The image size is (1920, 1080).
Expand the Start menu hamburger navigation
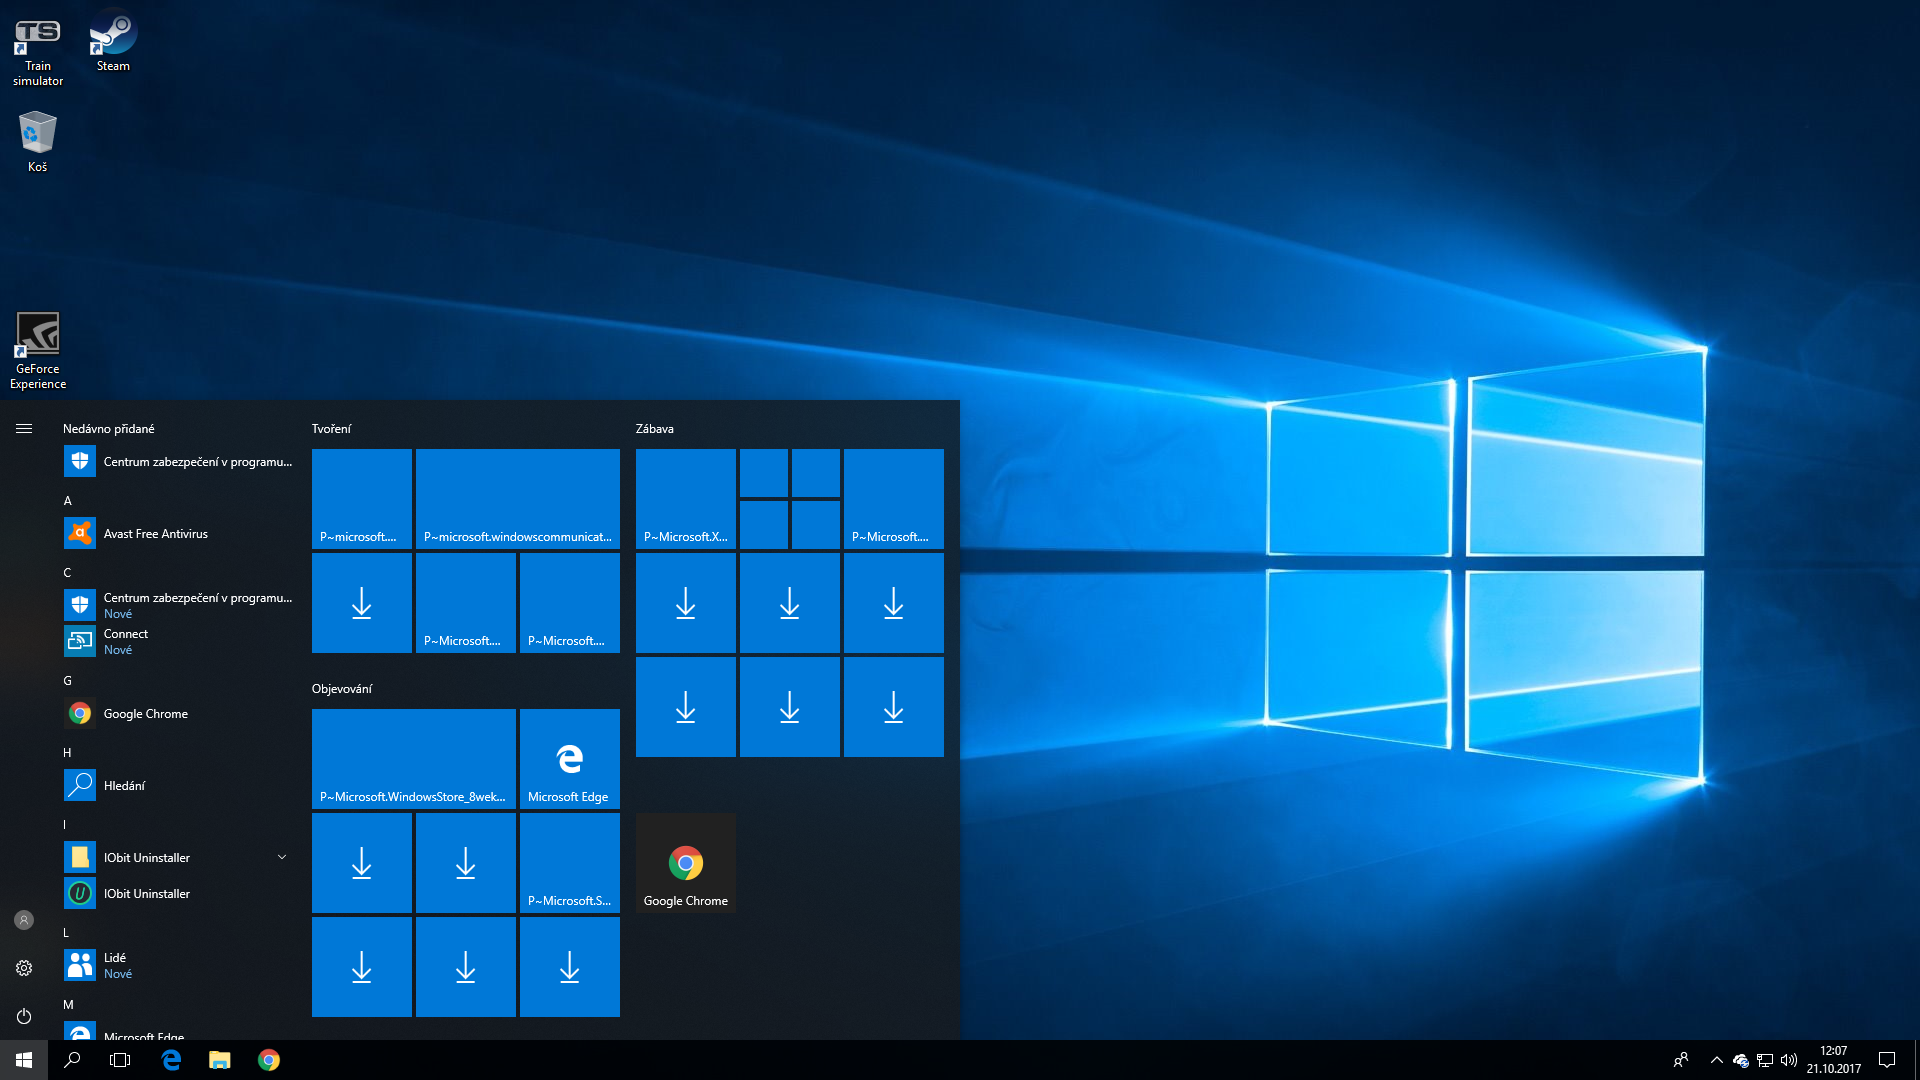point(24,428)
